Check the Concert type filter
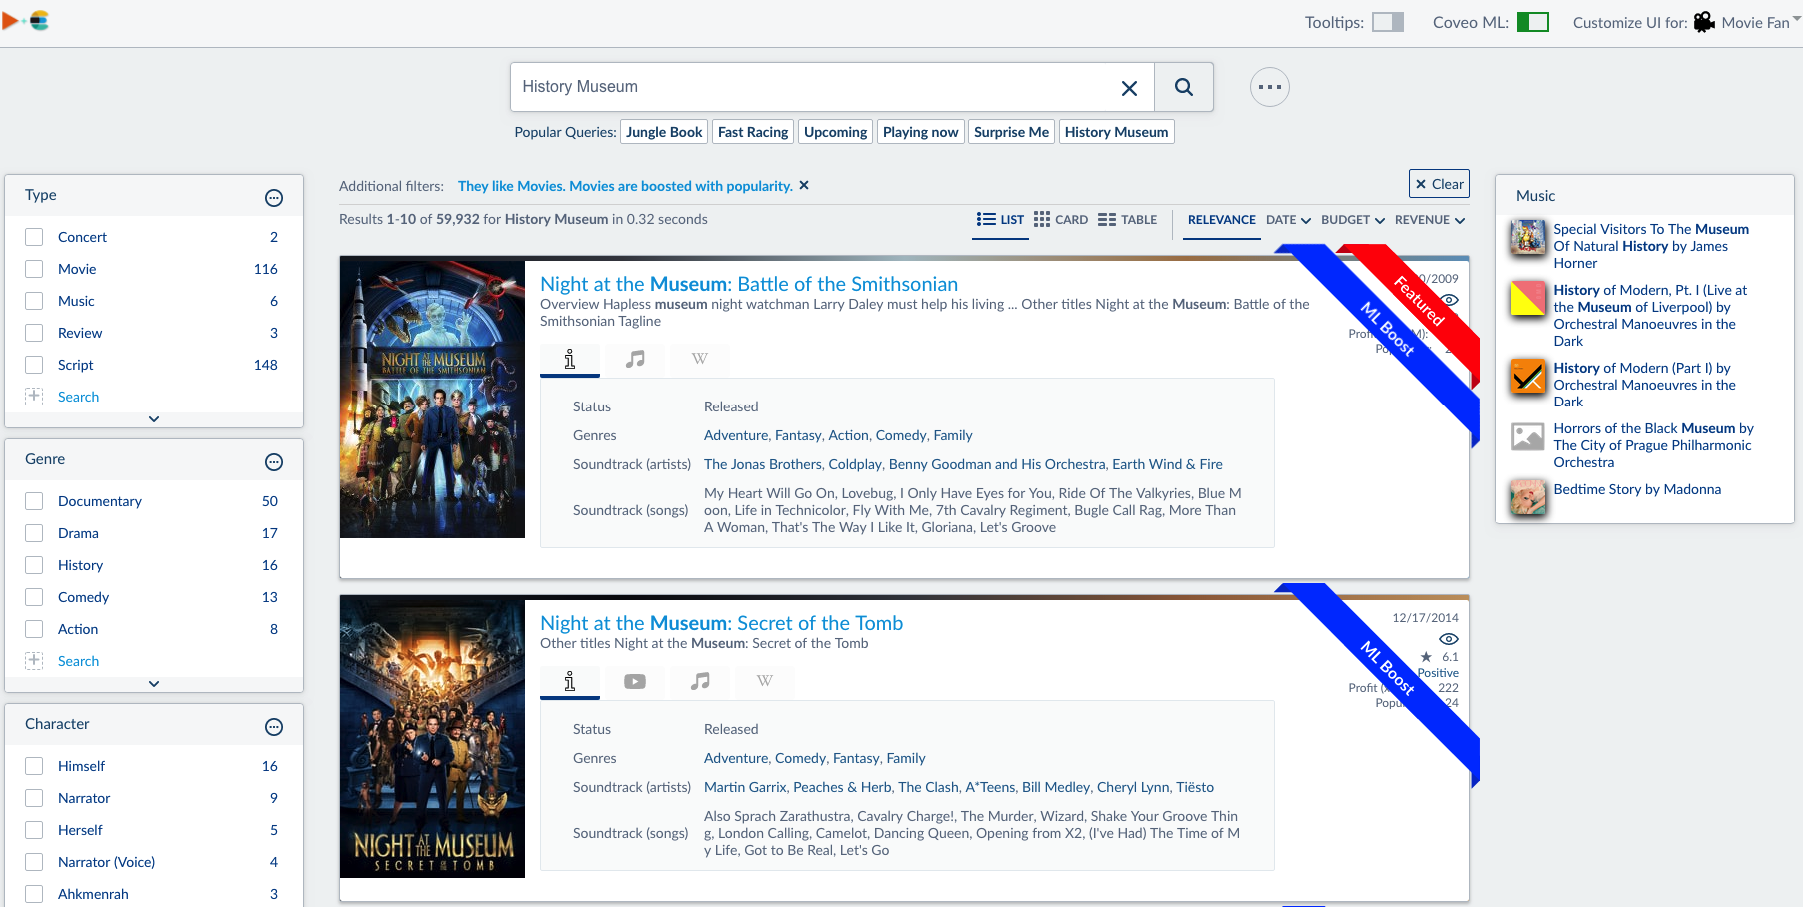This screenshot has width=1803, height=907. 34,237
